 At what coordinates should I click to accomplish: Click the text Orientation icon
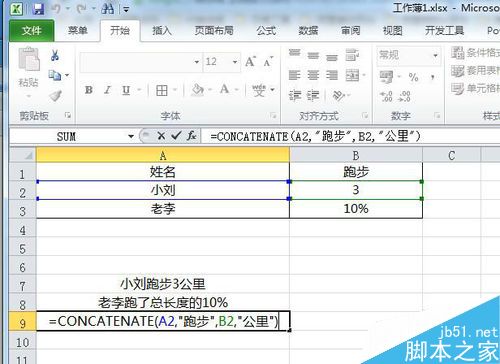pos(339,96)
